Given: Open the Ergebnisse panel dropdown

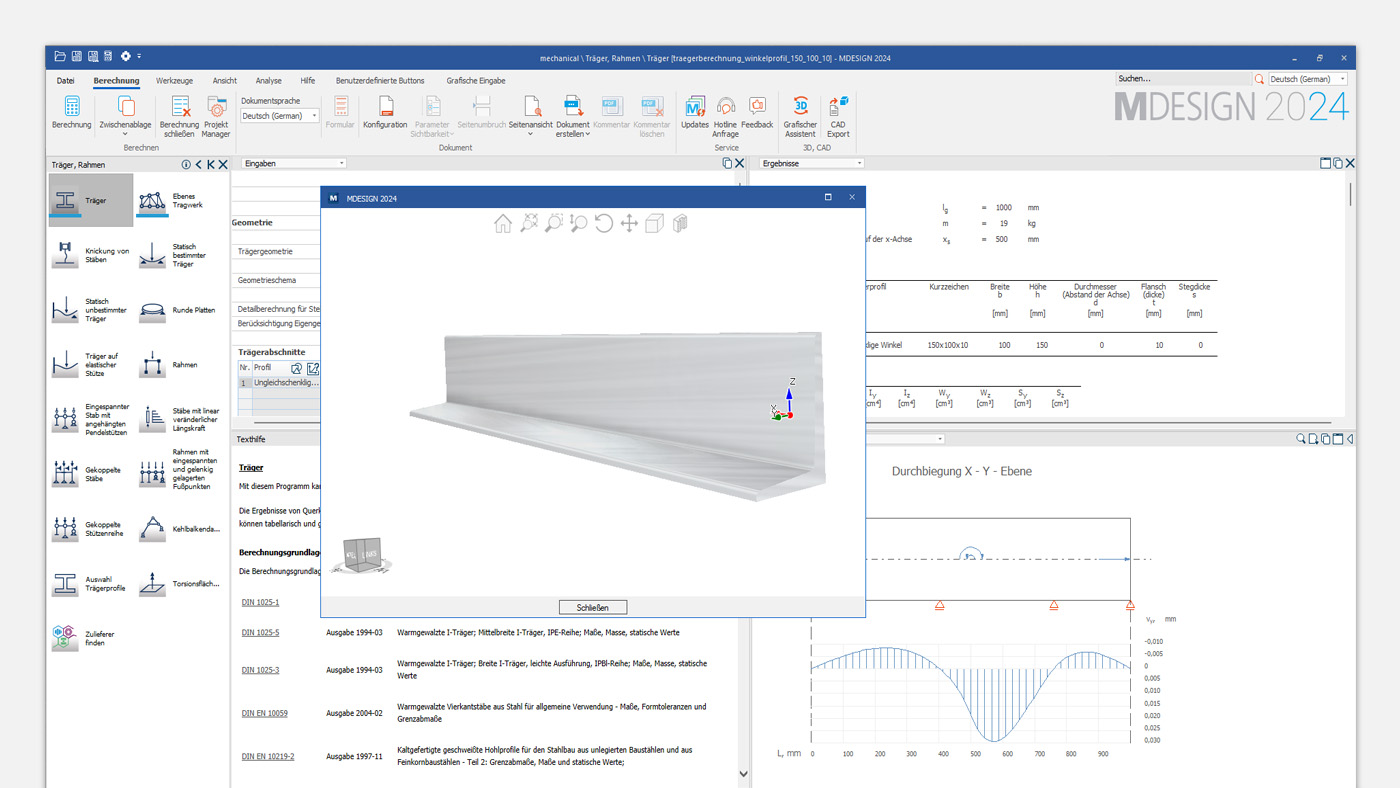Looking at the screenshot, I should pos(811,163).
